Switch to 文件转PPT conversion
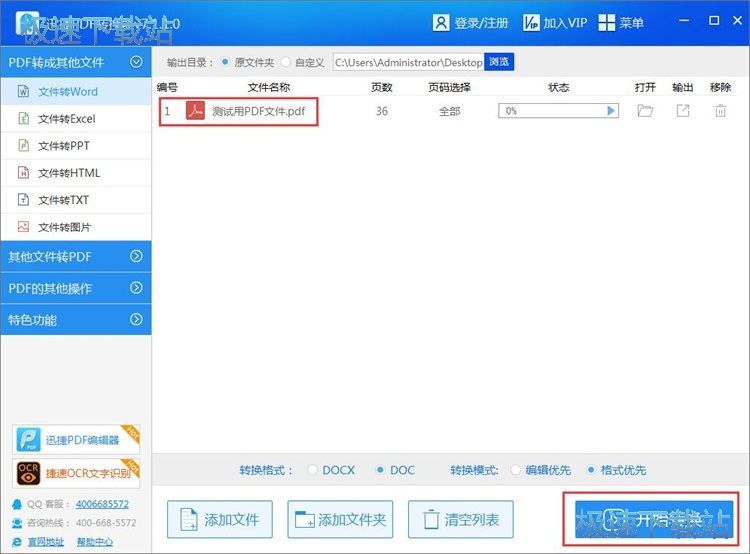Image resolution: width=750 pixels, height=554 pixels. pos(76,145)
